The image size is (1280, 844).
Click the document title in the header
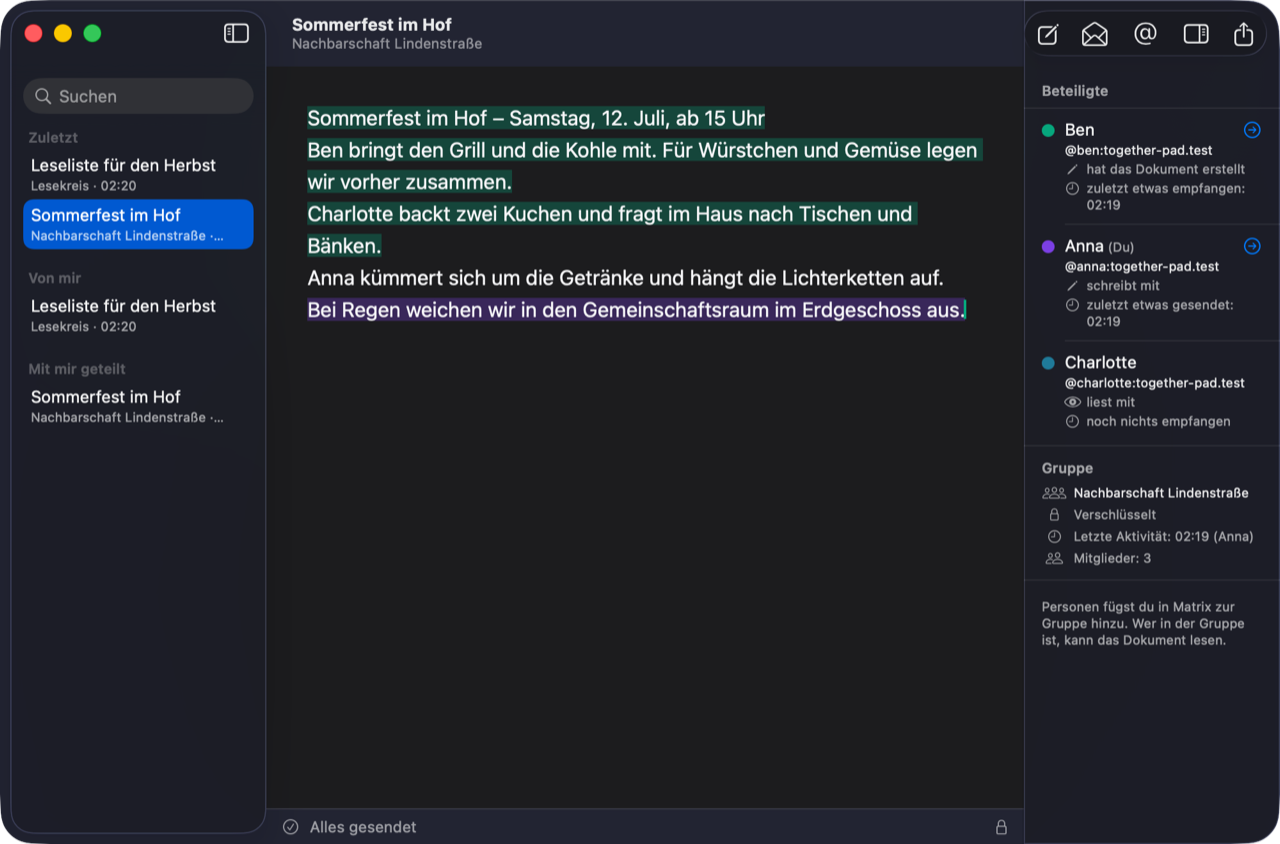click(372, 24)
